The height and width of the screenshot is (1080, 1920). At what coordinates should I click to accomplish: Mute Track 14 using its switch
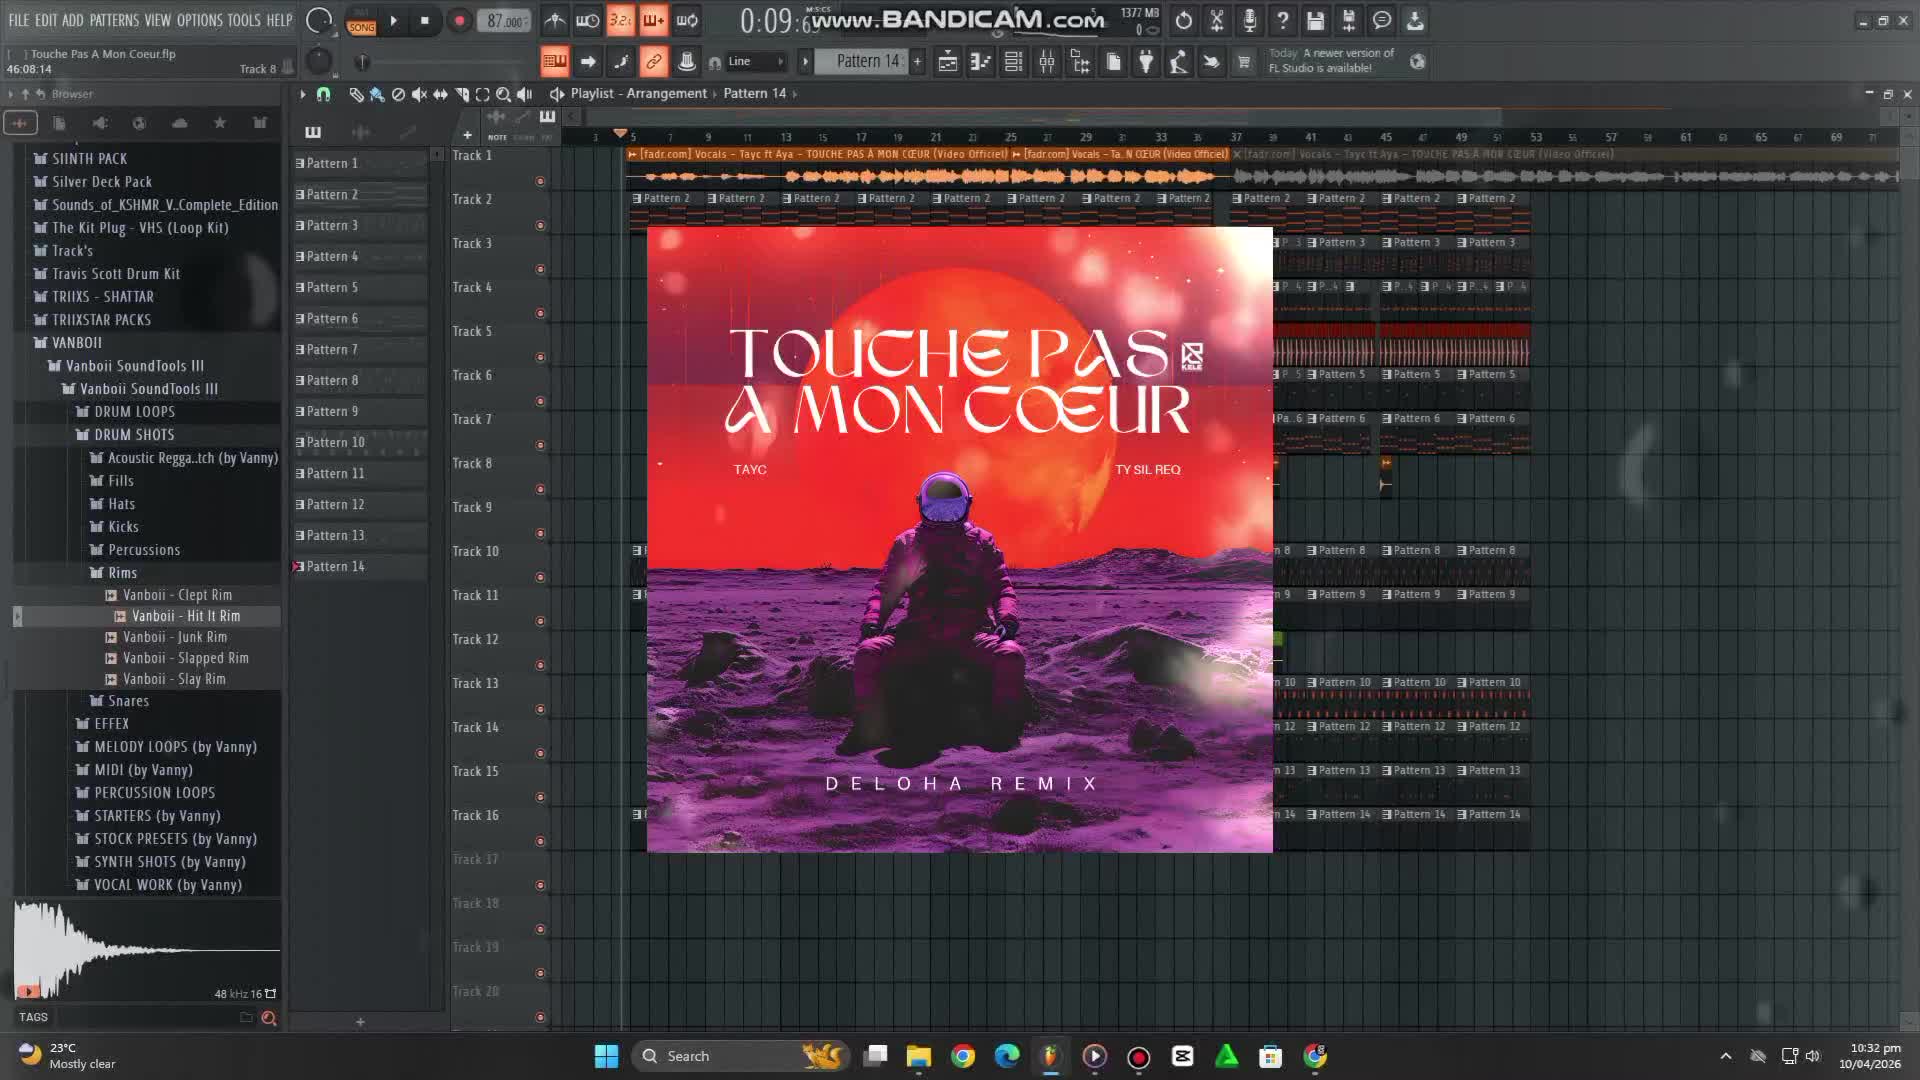pos(540,754)
